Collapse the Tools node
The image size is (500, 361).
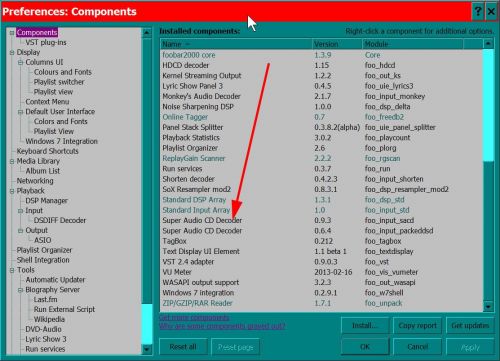pos(12,270)
